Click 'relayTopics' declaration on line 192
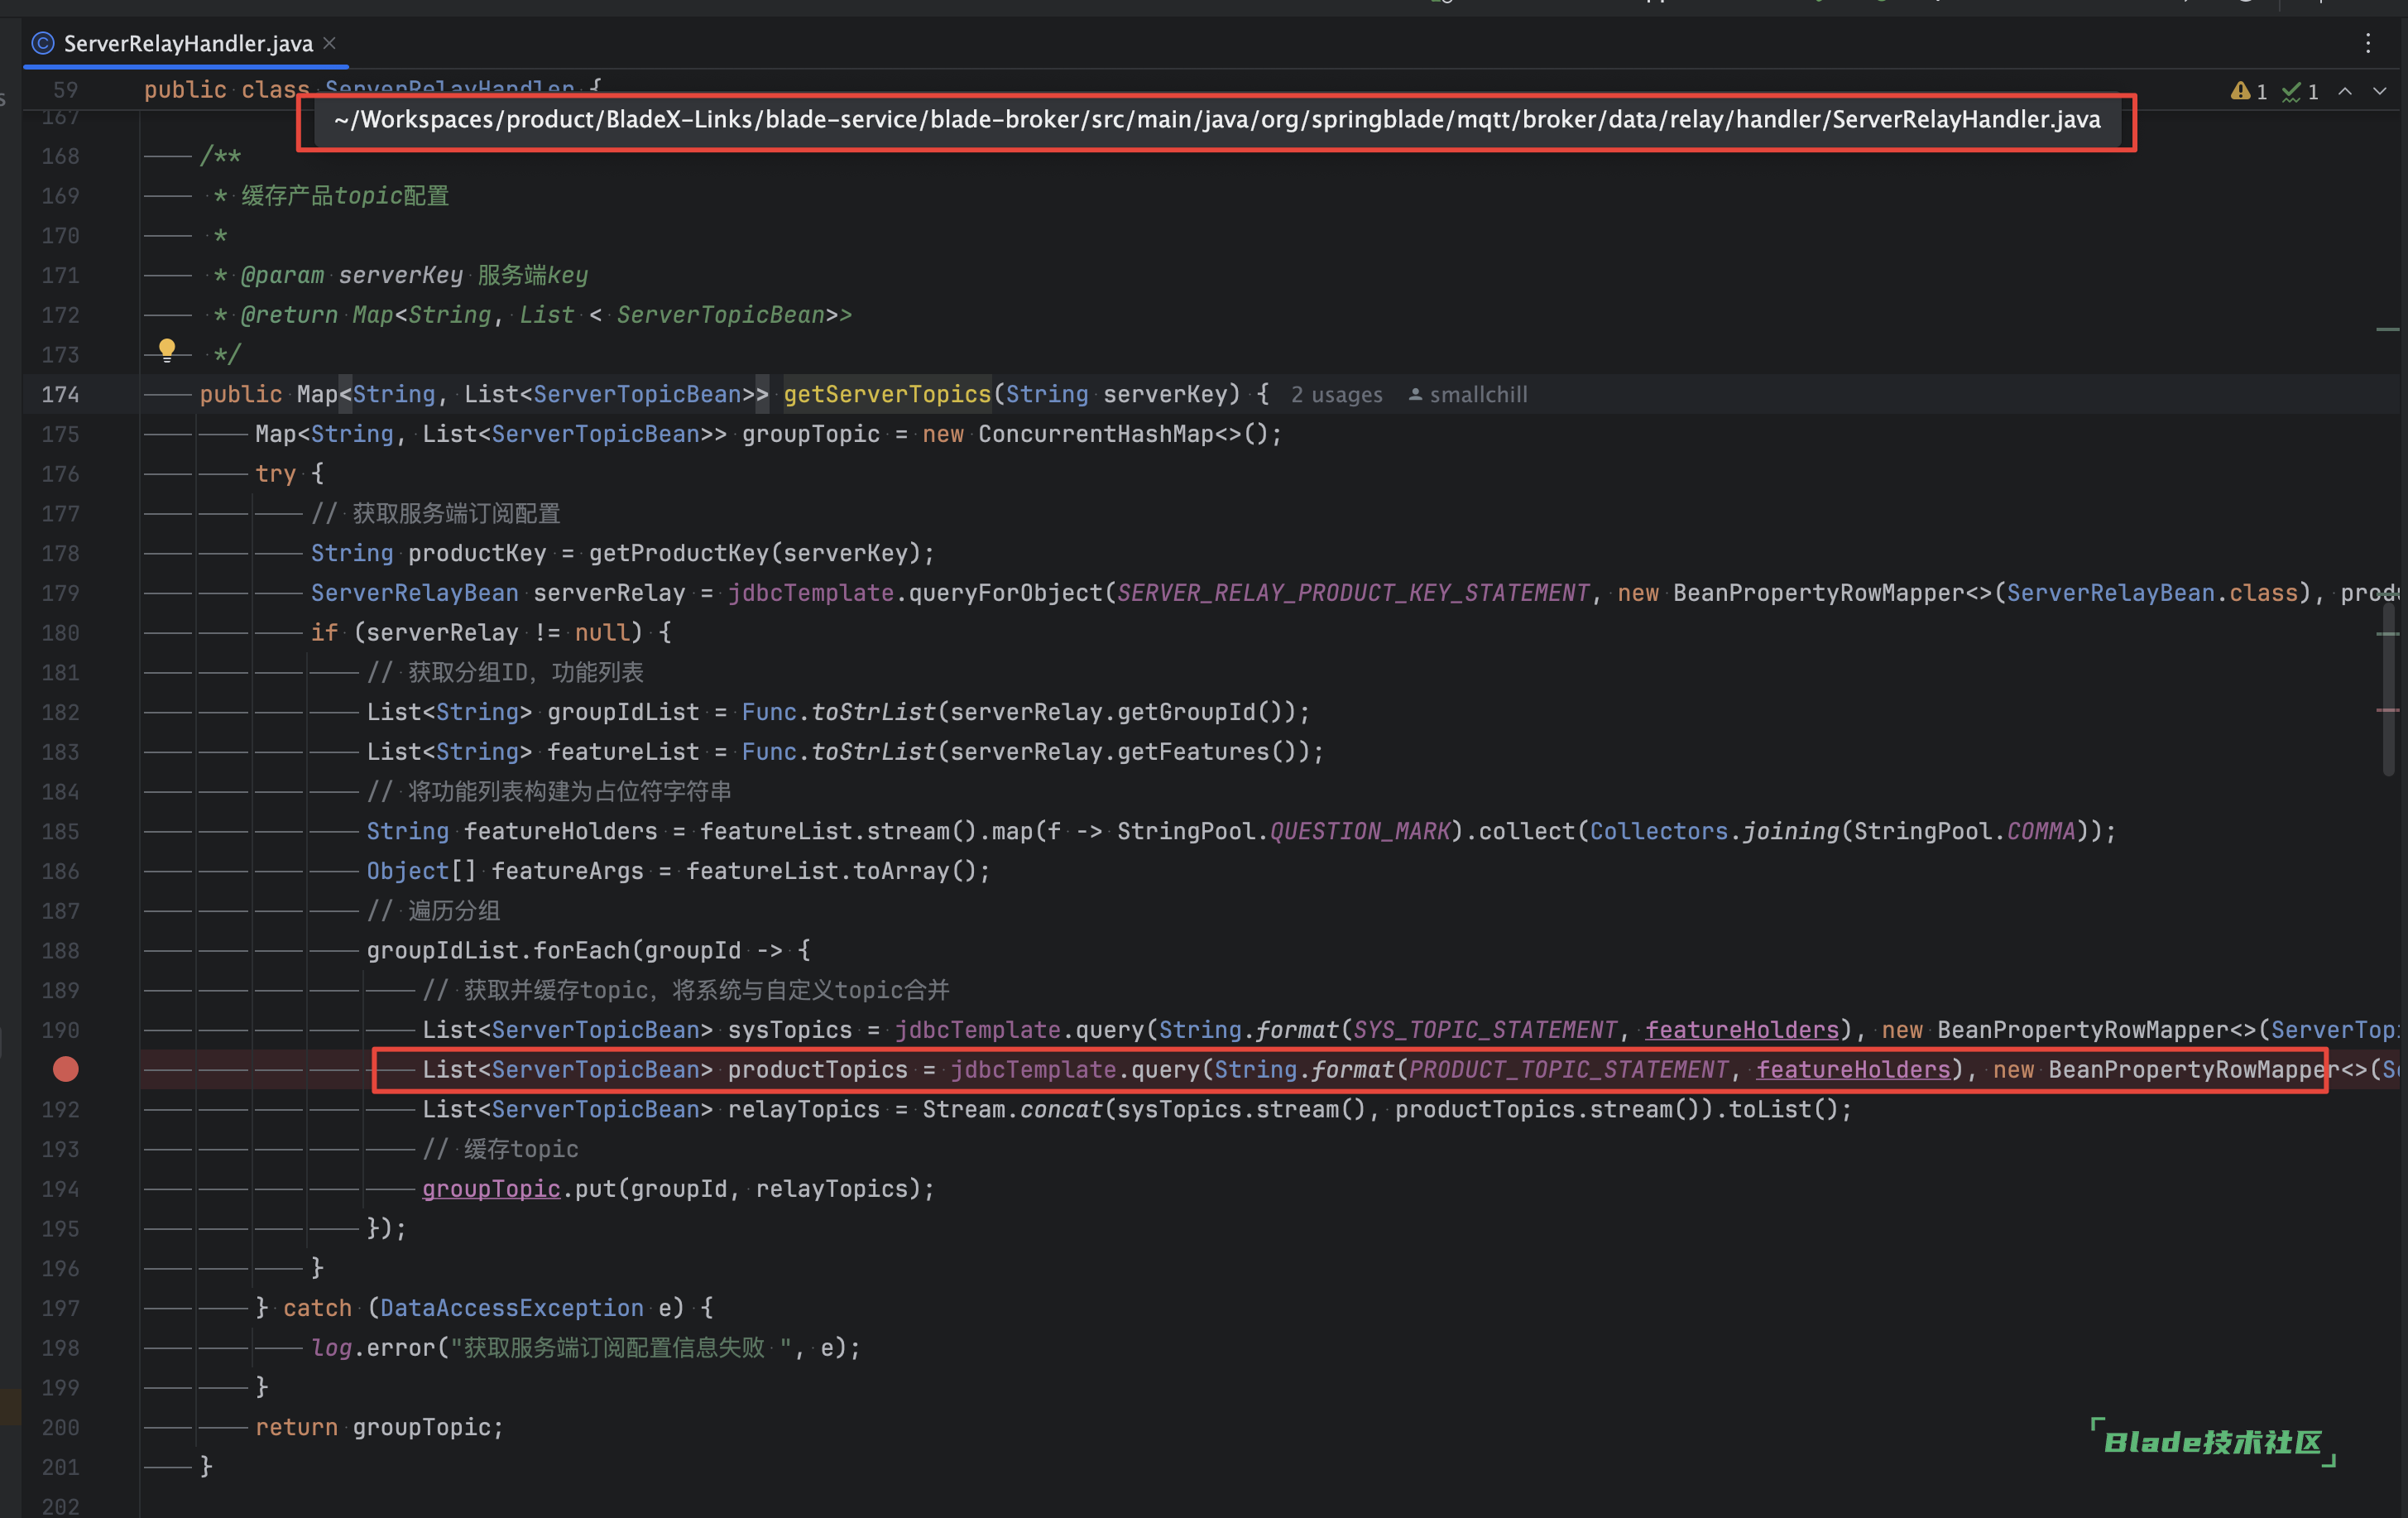Viewport: 2408px width, 1518px height. [804, 1110]
